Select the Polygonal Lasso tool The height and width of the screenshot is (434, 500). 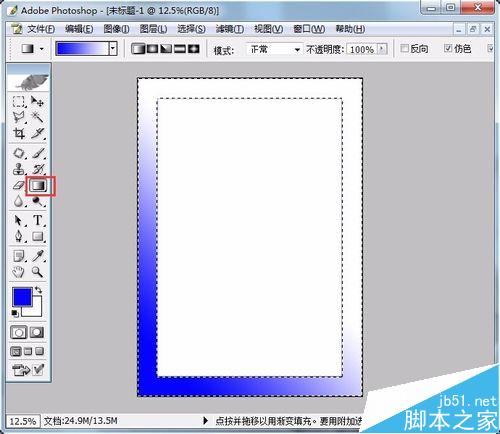[19, 117]
